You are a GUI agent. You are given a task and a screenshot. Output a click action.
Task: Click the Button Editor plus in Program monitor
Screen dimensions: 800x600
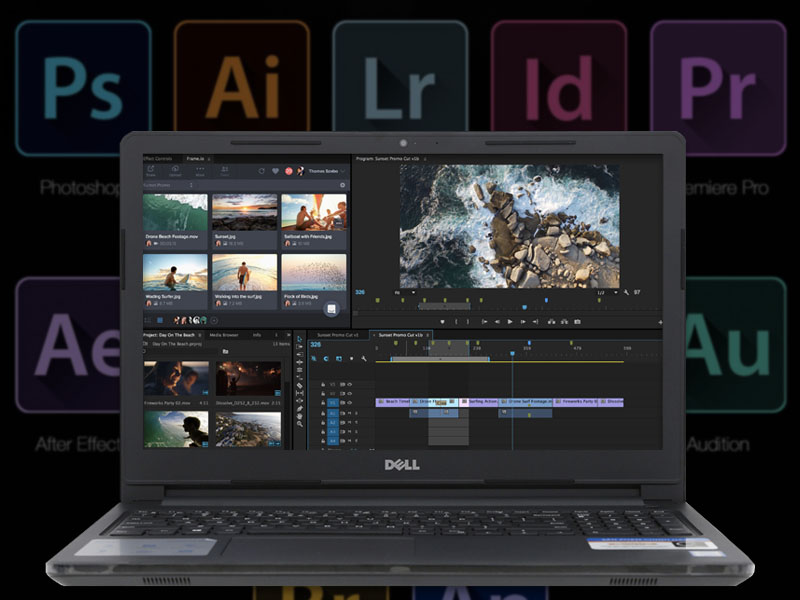click(x=660, y=322)
